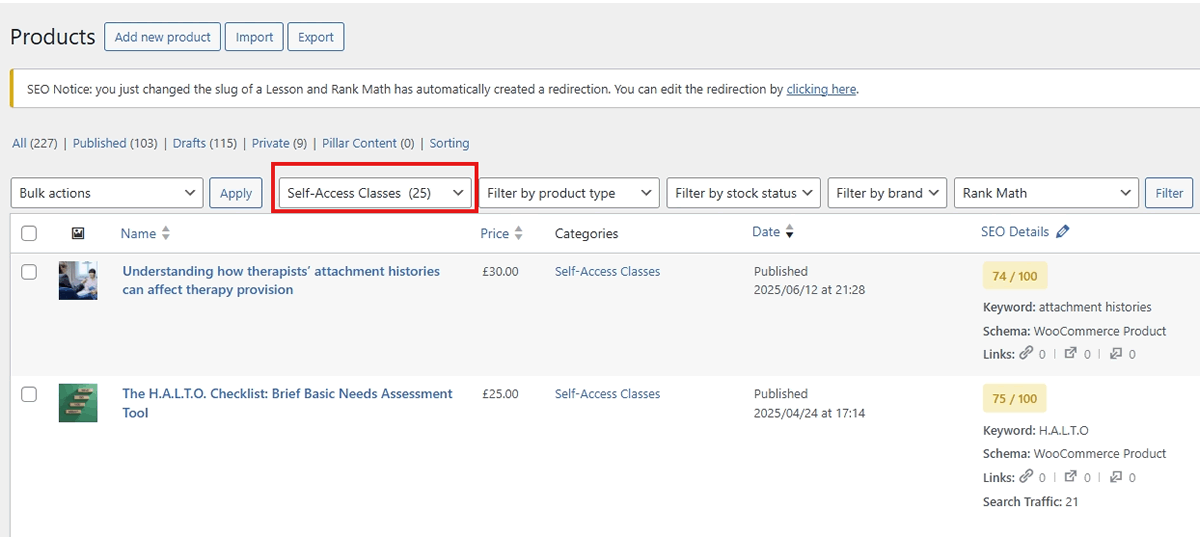Viewport: 1200px width, 537px height.
Task: Tick checkbox for attachment histories product
Action: [29, 272]
